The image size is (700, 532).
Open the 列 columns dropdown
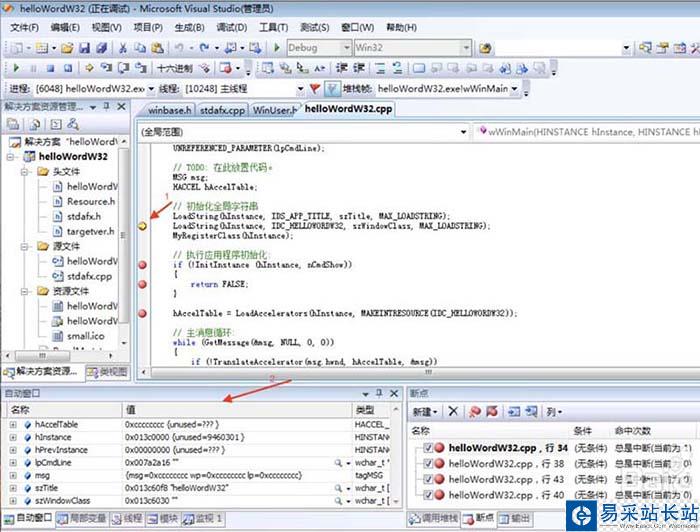pyautogui.click(x=554, y=411)
